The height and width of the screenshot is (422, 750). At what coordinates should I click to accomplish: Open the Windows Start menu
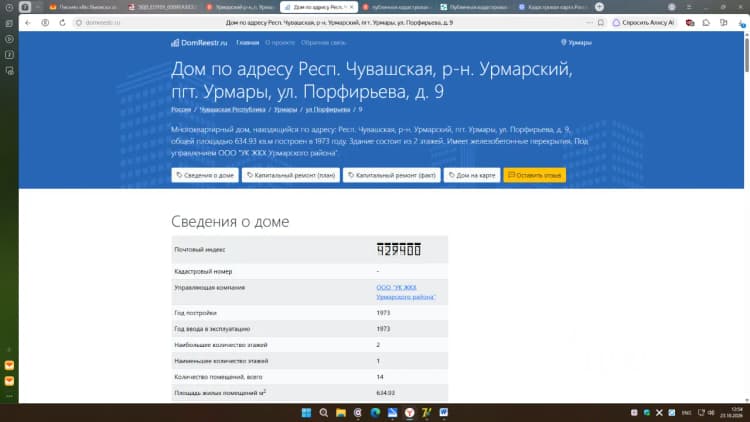pos(306,412)
